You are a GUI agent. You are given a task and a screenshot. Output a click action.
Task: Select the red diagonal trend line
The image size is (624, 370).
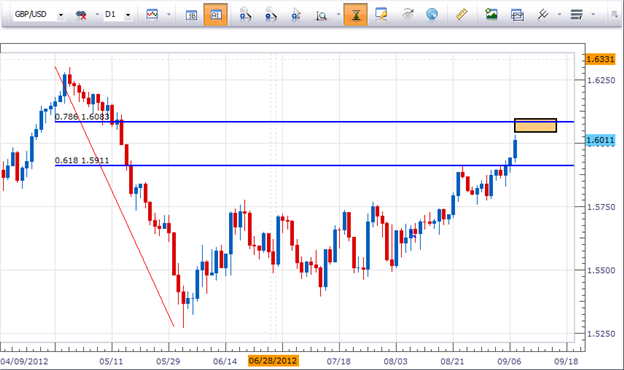(x=115, y=197)
